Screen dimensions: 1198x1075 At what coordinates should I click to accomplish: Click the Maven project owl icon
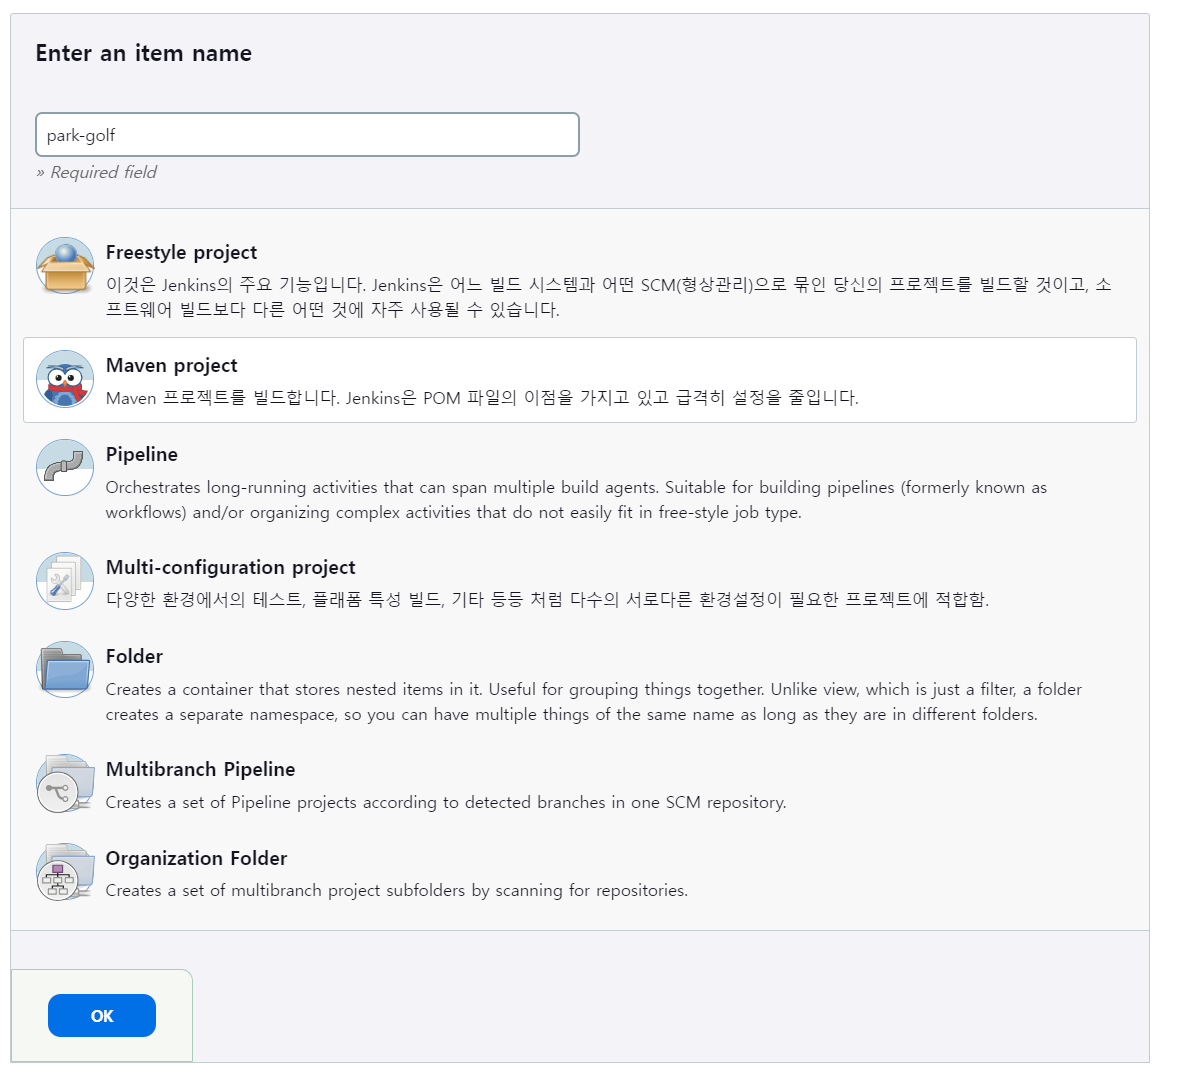65,379
